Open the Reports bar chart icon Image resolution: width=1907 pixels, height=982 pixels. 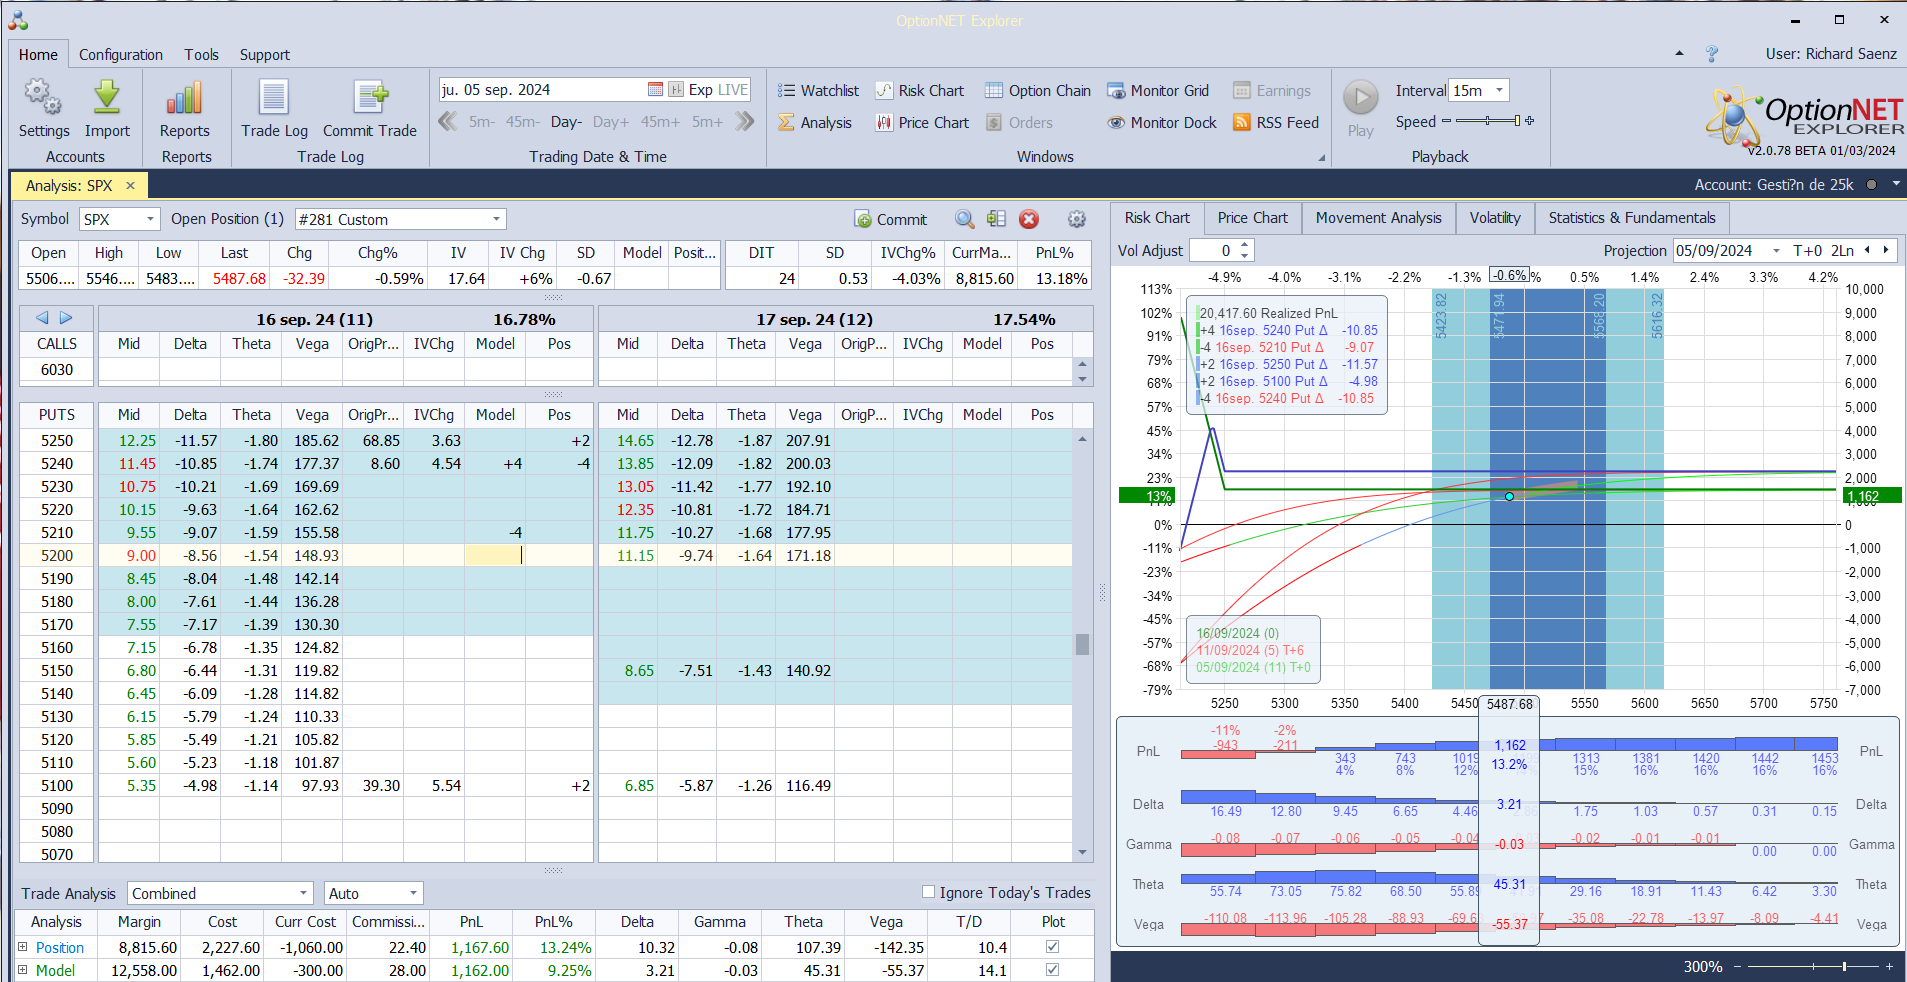(184, 100)
